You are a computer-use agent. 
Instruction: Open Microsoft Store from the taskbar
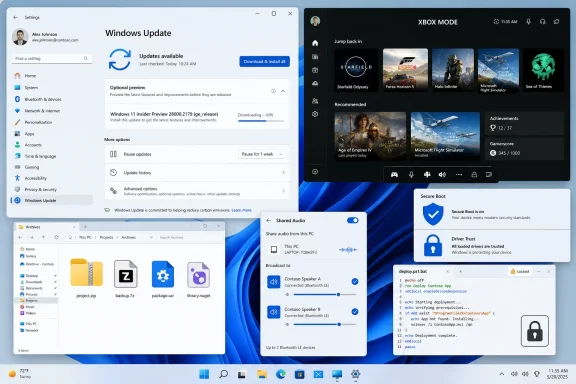click(300, 374)
